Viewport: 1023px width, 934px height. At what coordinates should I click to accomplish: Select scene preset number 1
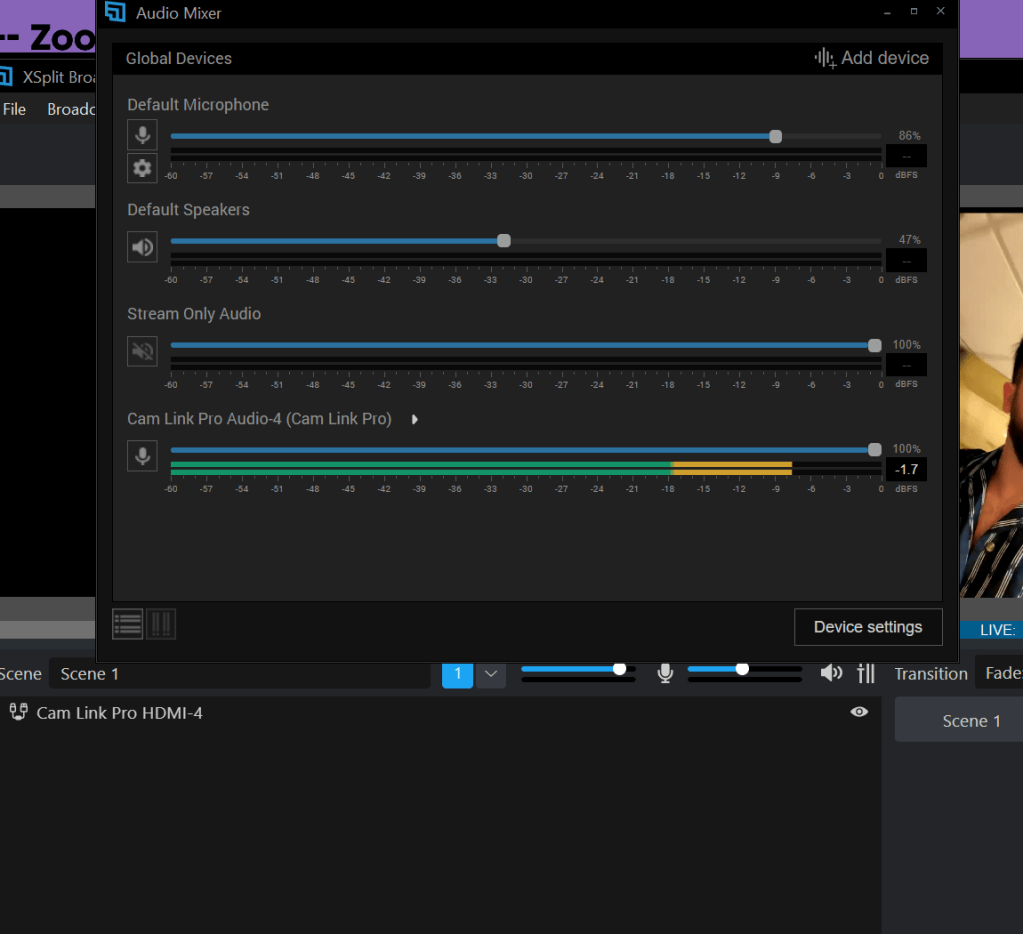pos(457,674)
